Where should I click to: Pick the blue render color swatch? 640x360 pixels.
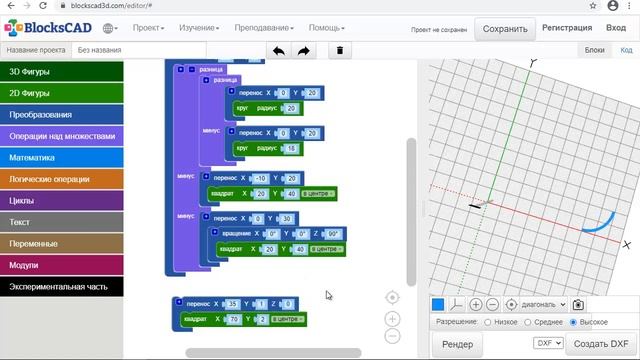click(x=438, y=304)
